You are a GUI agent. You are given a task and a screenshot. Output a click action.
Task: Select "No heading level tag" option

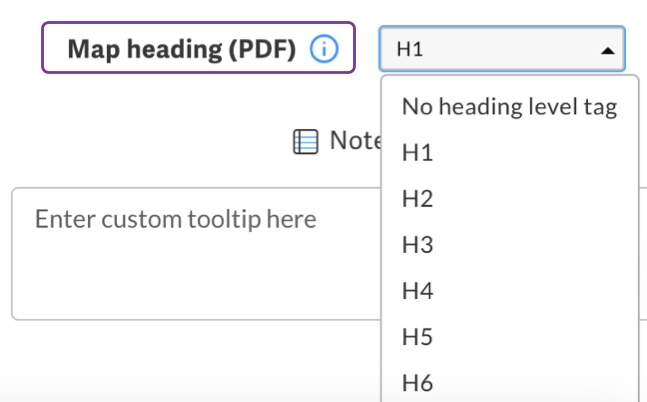point(510,106)
